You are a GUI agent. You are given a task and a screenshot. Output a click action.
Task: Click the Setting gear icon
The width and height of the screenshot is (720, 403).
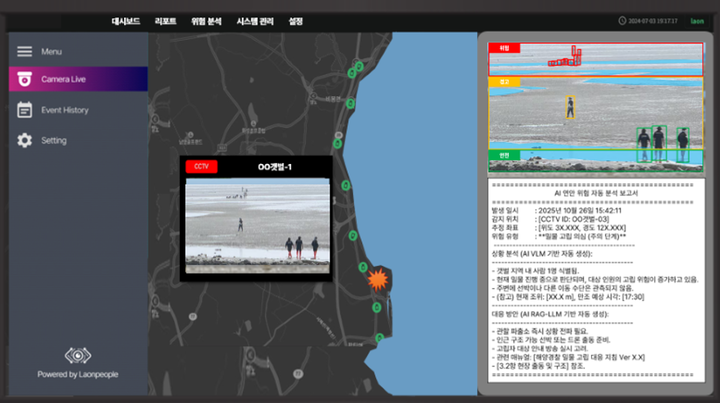pos(24,140)
